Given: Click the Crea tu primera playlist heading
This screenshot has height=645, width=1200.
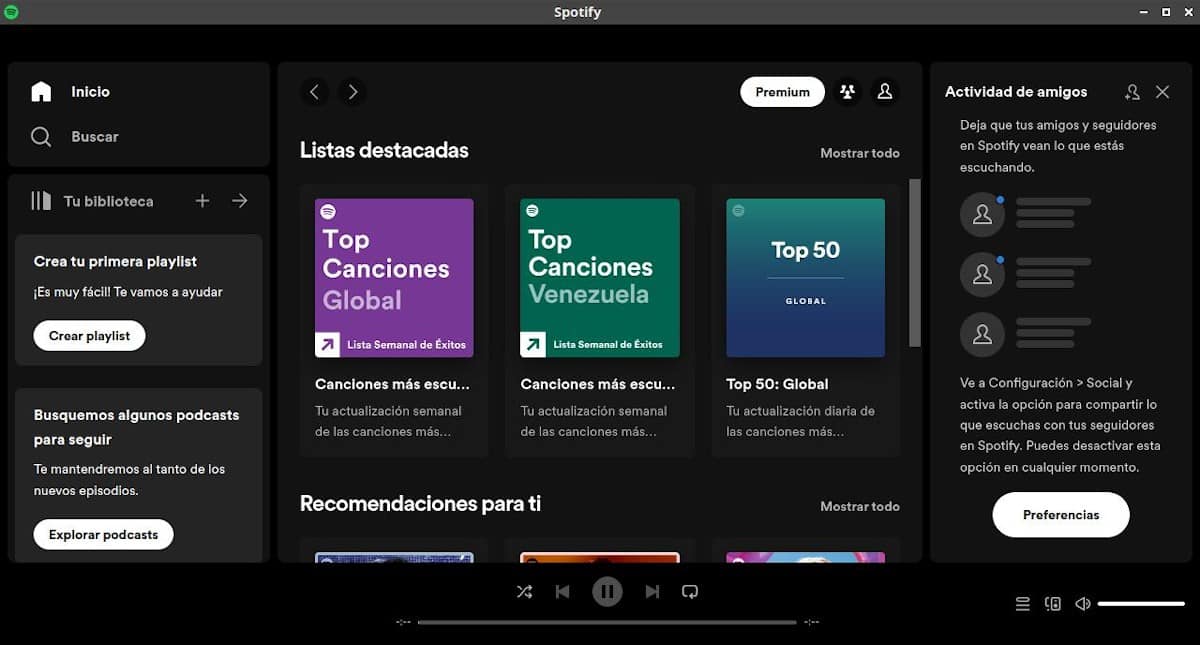Looking at the screenshot, I should pyautogui.click(x=115, y=261).
